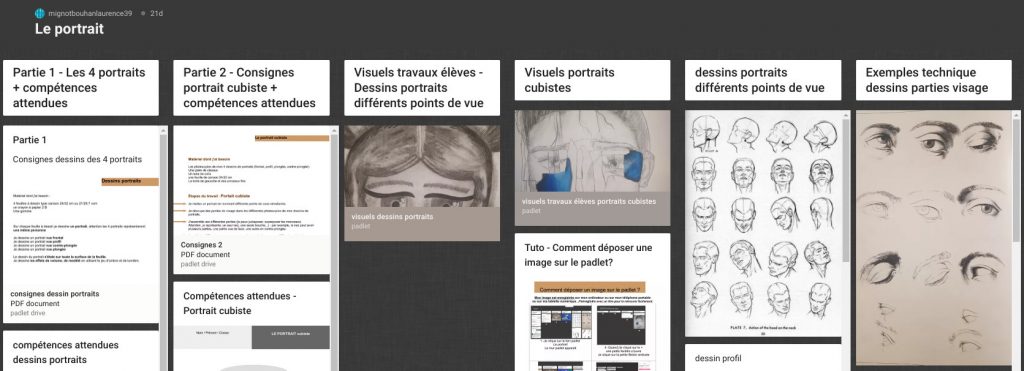Select column header Partie 2 - Consignes portrait cubiste
Viewport: 1024px width, 371px height.
[251, 88]
